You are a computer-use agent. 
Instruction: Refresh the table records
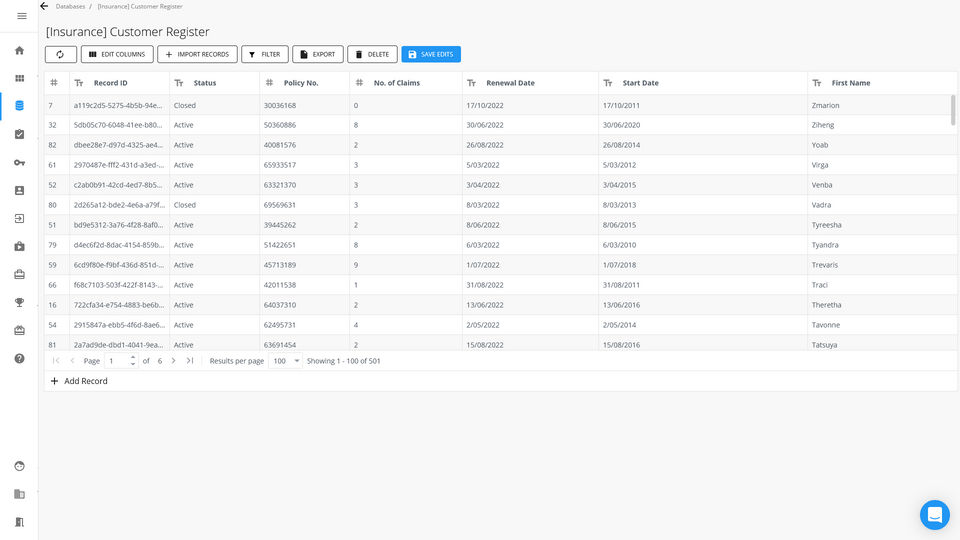click(61, 54)
